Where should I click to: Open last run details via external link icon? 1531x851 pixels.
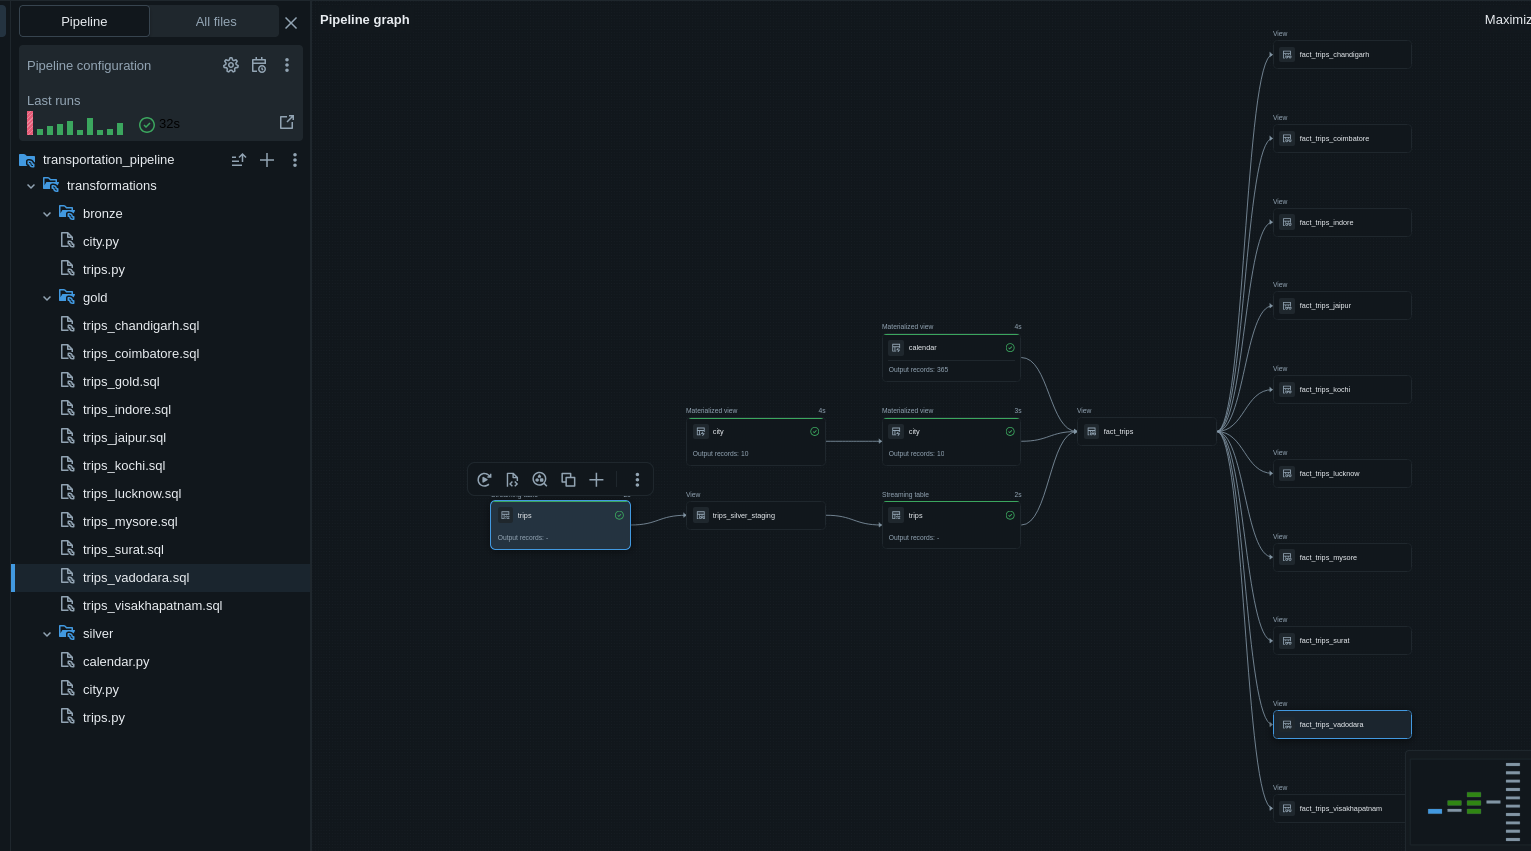point(287,121)
